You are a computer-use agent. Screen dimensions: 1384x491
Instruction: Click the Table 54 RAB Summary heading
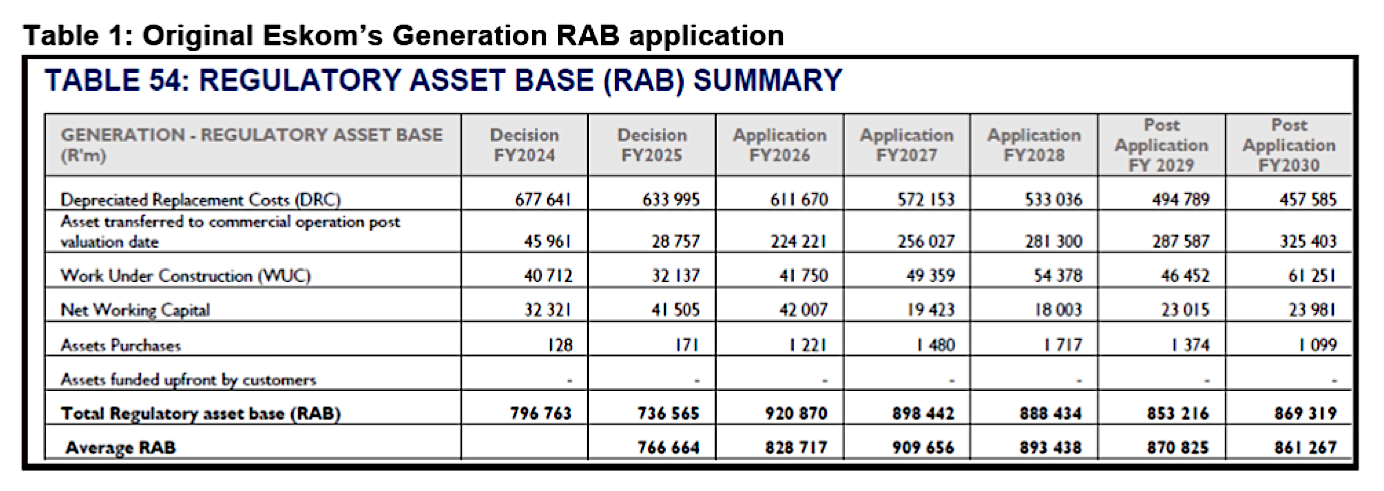[x=443, y=80]
